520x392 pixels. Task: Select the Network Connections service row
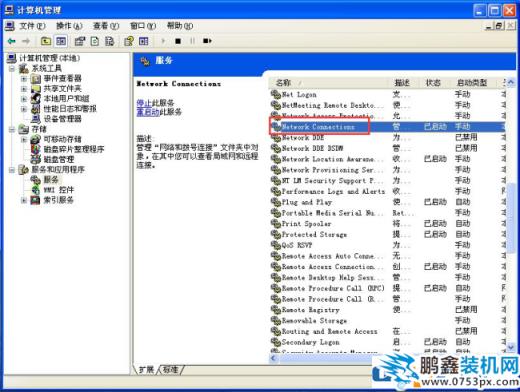pyautogui.click(x=388, y=127)
